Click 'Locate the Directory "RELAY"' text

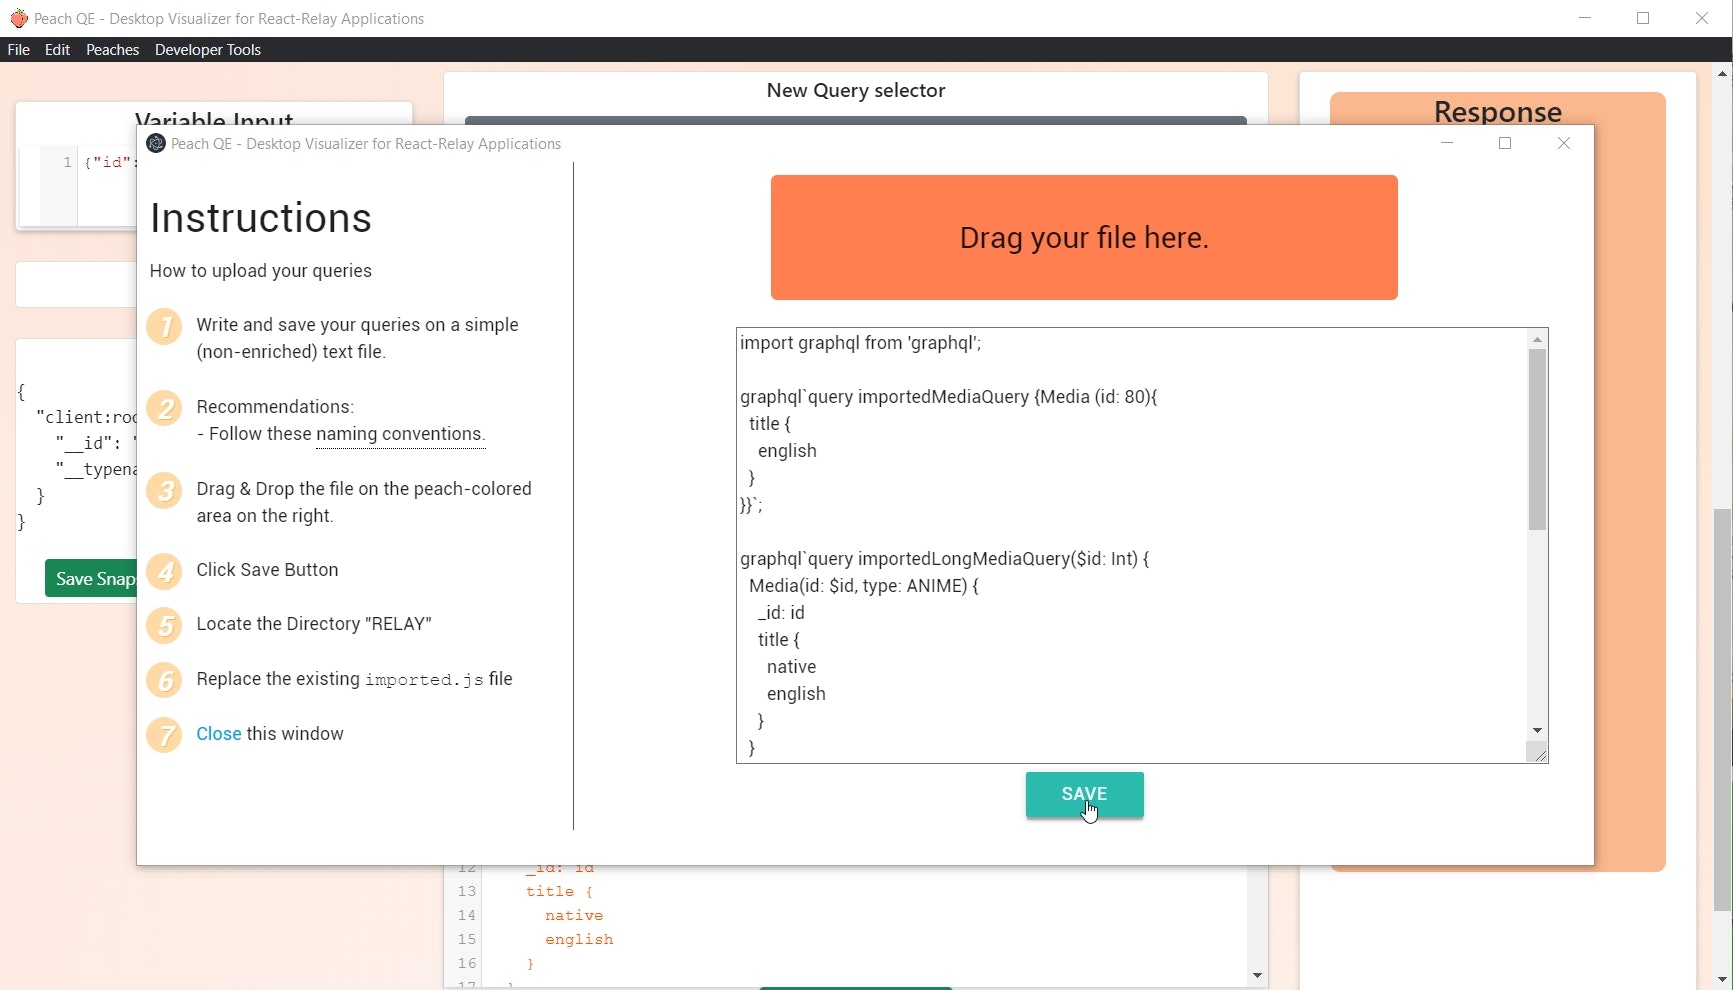[x=314, y=624]
